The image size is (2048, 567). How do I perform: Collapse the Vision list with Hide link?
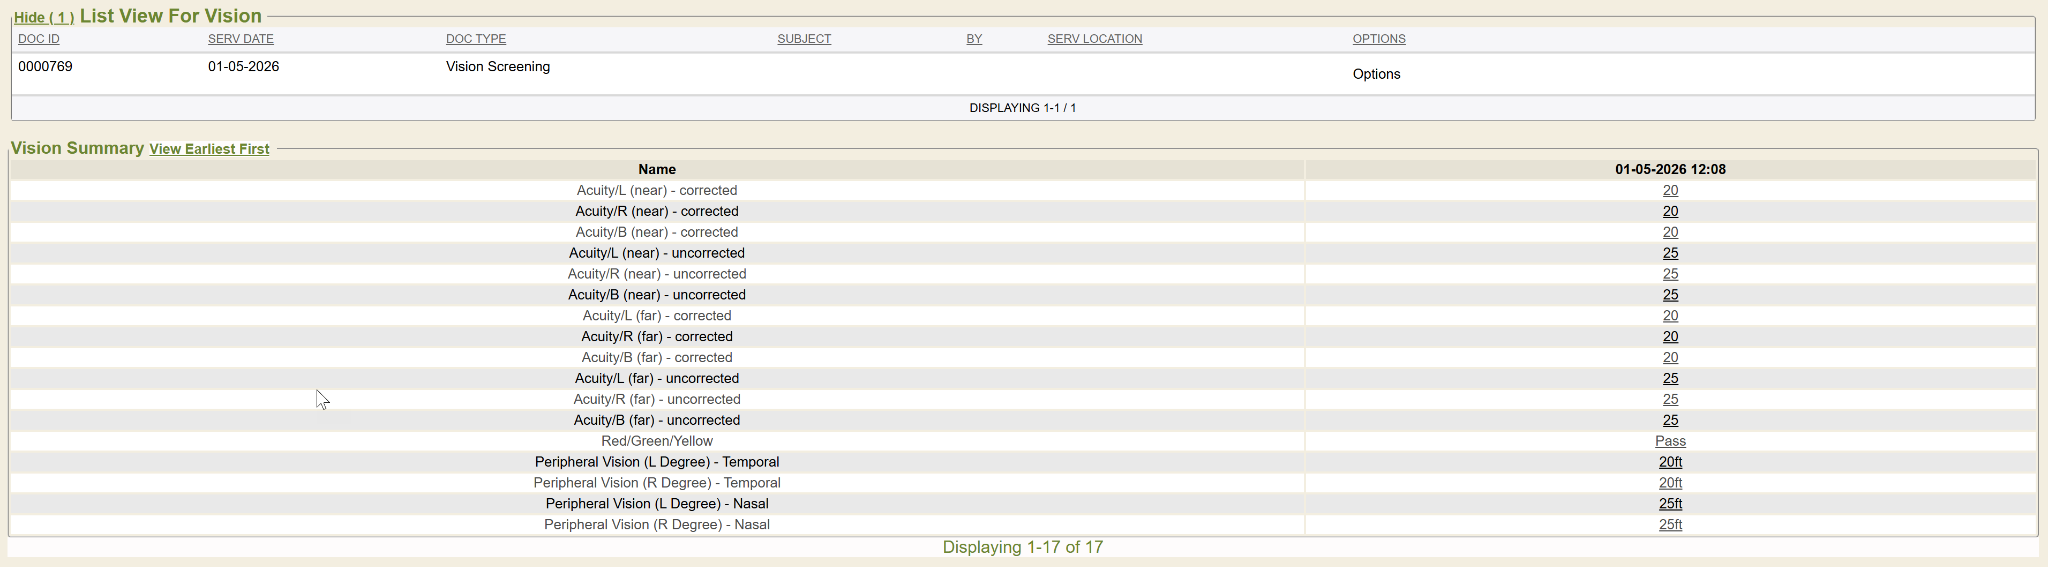click(43, 18)
